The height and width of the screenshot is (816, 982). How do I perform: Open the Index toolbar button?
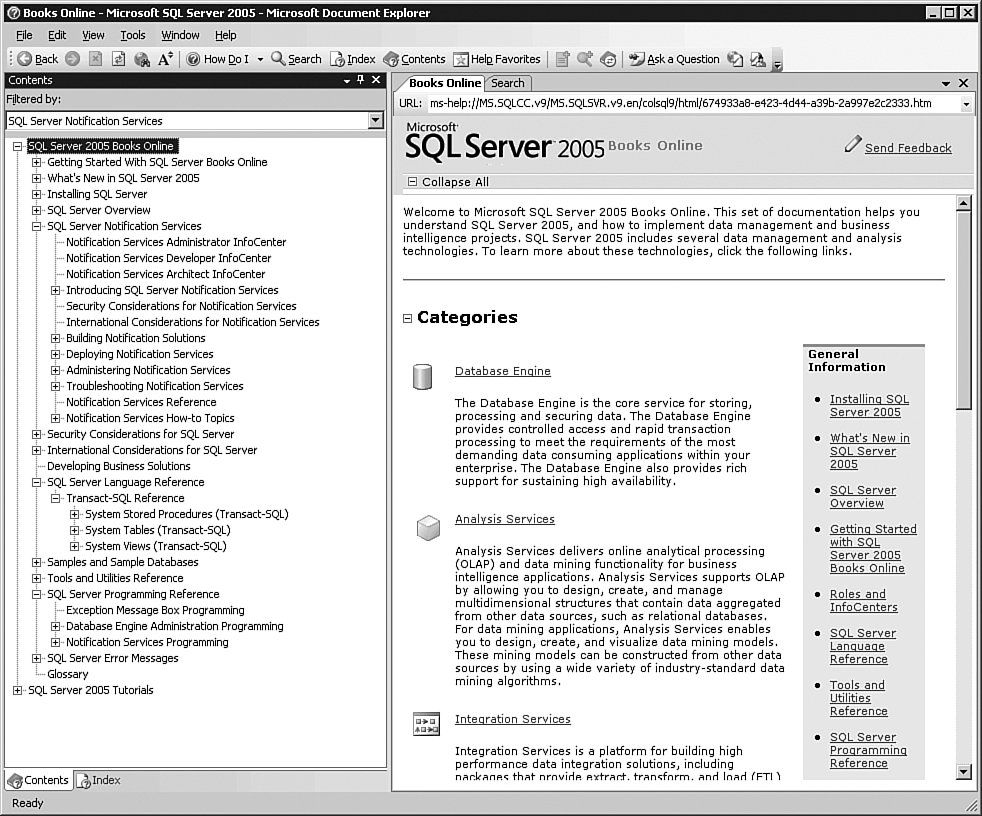click(x=353, y=59)
